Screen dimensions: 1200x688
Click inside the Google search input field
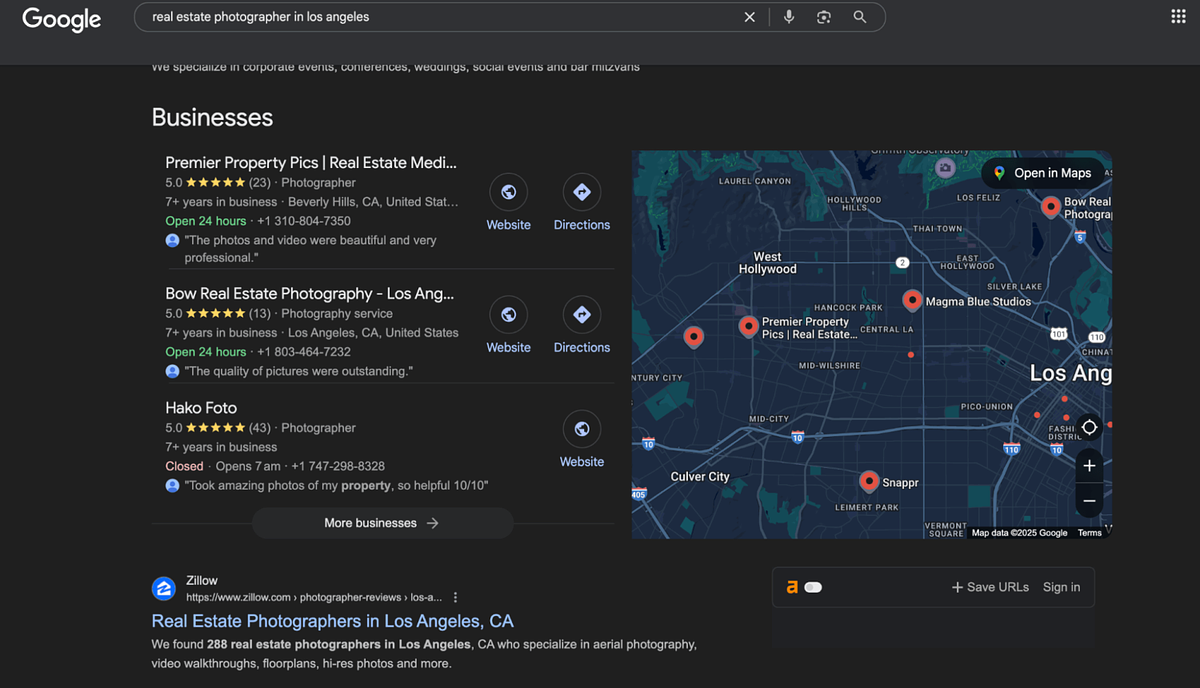tap(400, 16)
